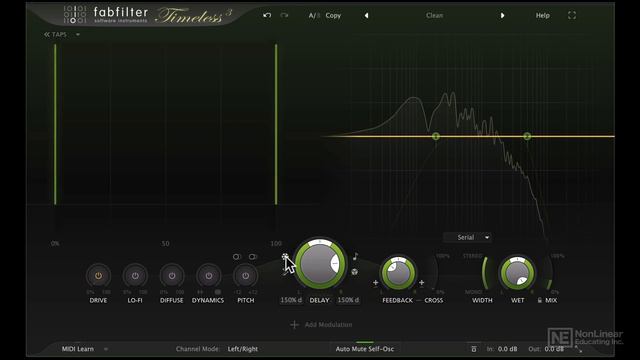The height and width of the screenshot is (360, 640).
Task: Click the plus icon right of Feedback knob
Action: point(421,282)
